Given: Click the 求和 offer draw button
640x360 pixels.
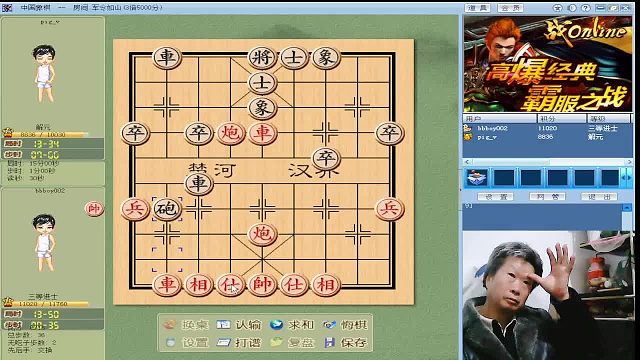Looking at the screenshot, I should 291,325.
